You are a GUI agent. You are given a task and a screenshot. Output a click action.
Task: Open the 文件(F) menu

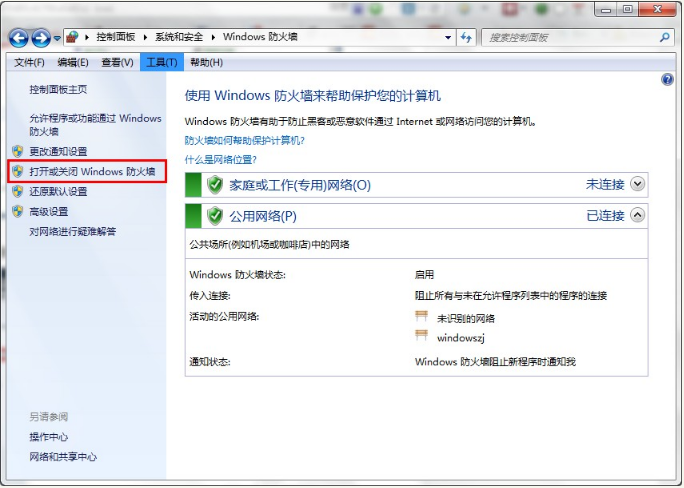pos(29,63)
